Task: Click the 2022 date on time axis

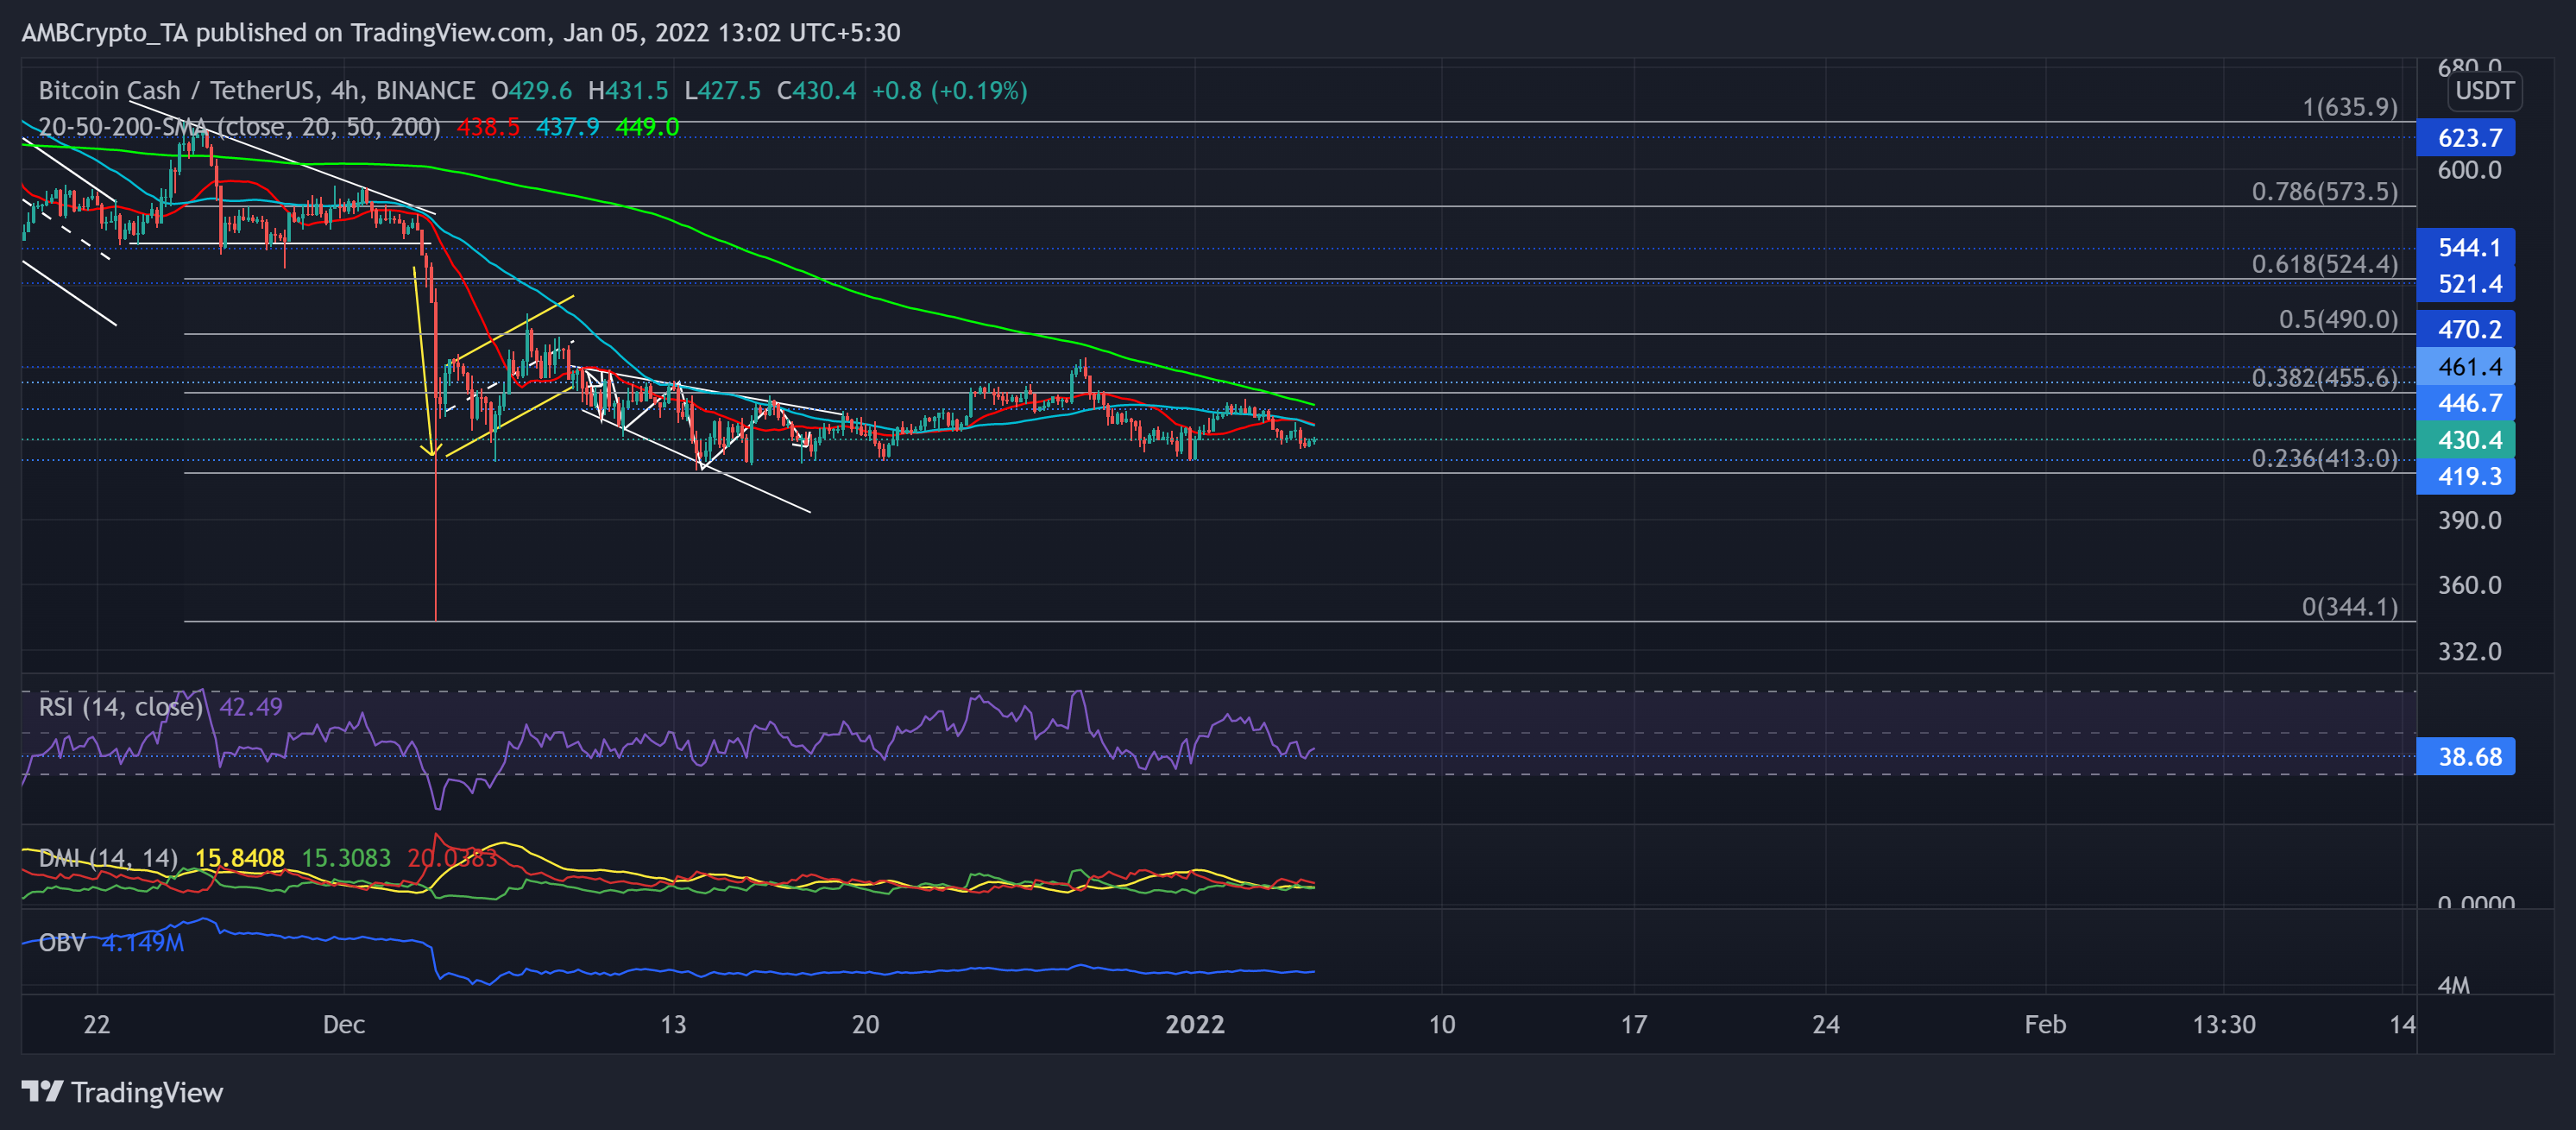Action: [1194, 1024]
